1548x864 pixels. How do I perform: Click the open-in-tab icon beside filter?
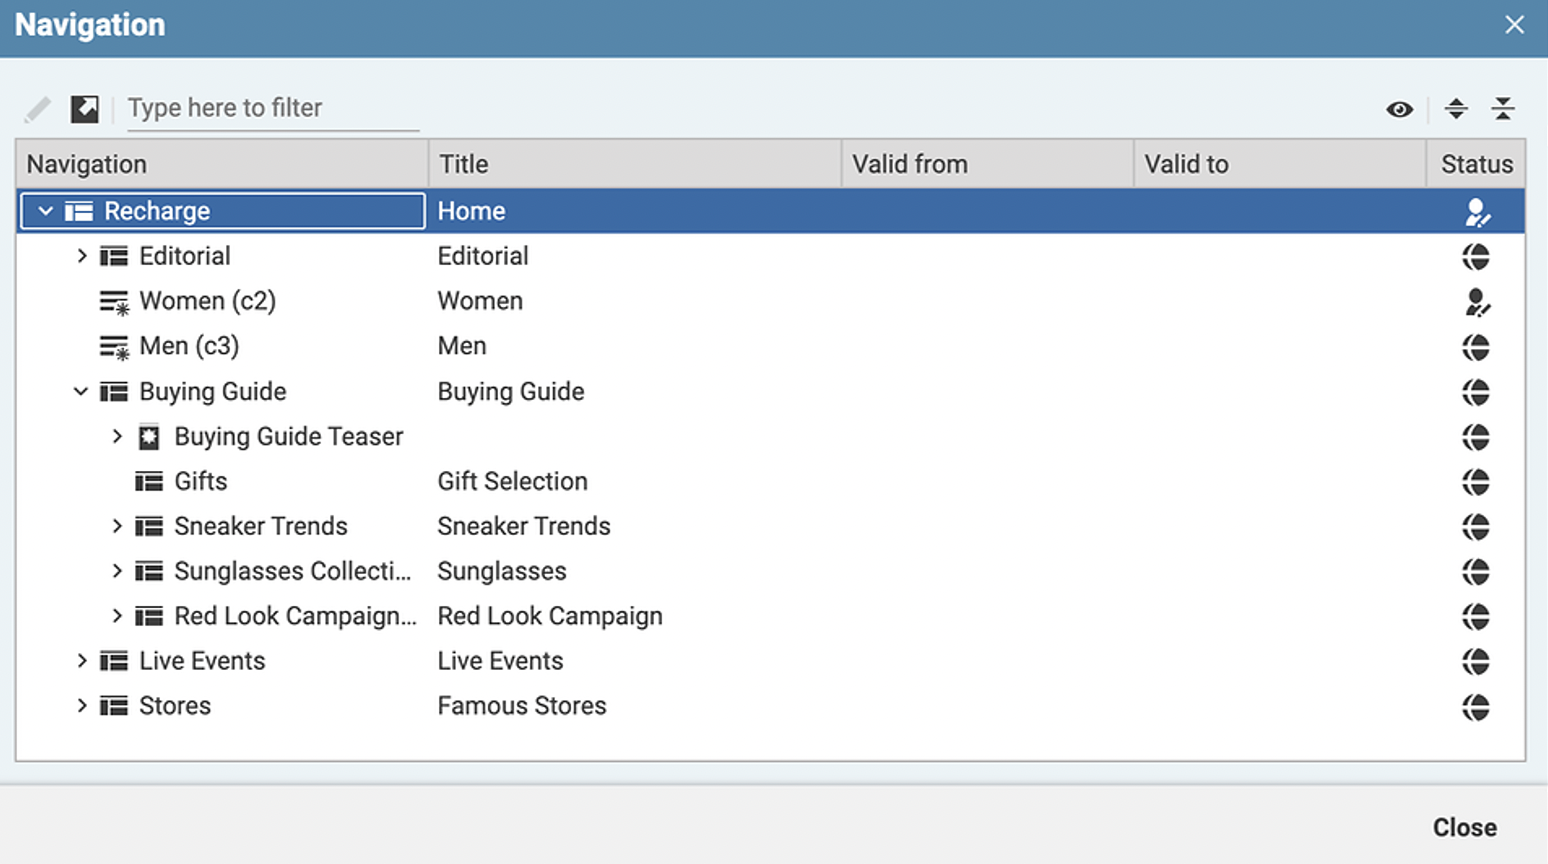click(85, 108)
